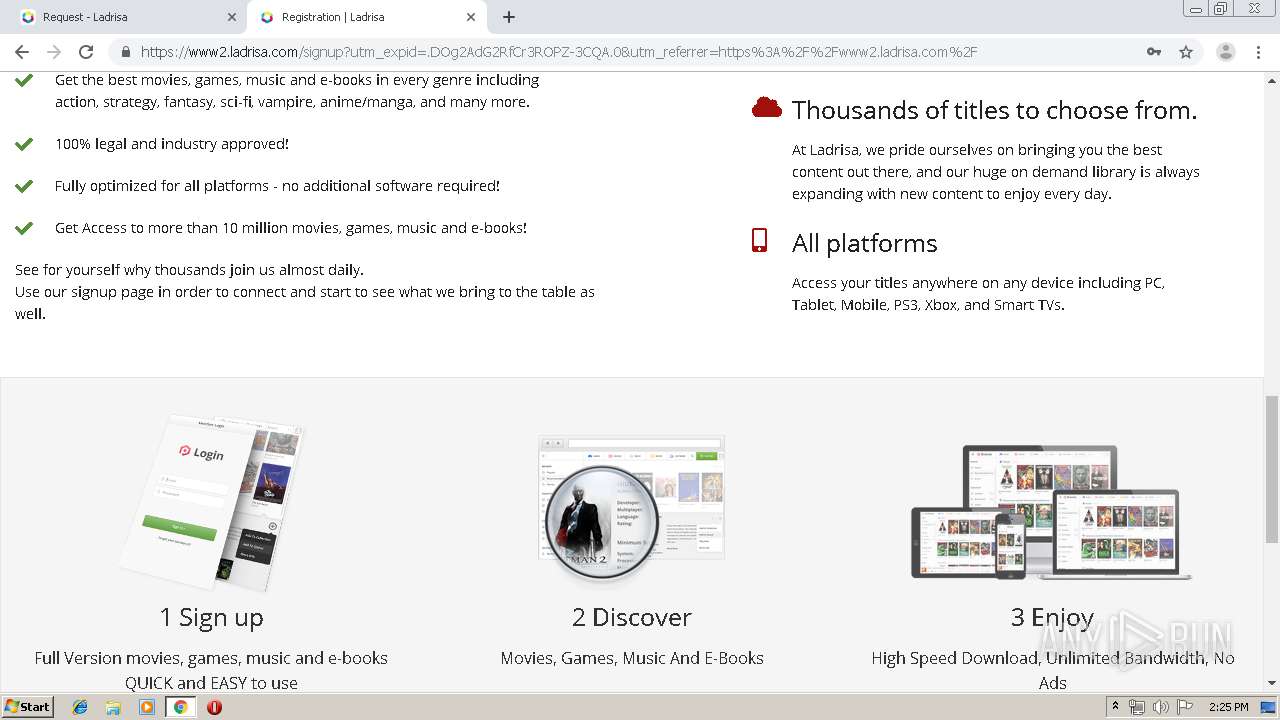Click the 2:25 PM system clock
This screenshot has height=720, width=1280.
1229,707
